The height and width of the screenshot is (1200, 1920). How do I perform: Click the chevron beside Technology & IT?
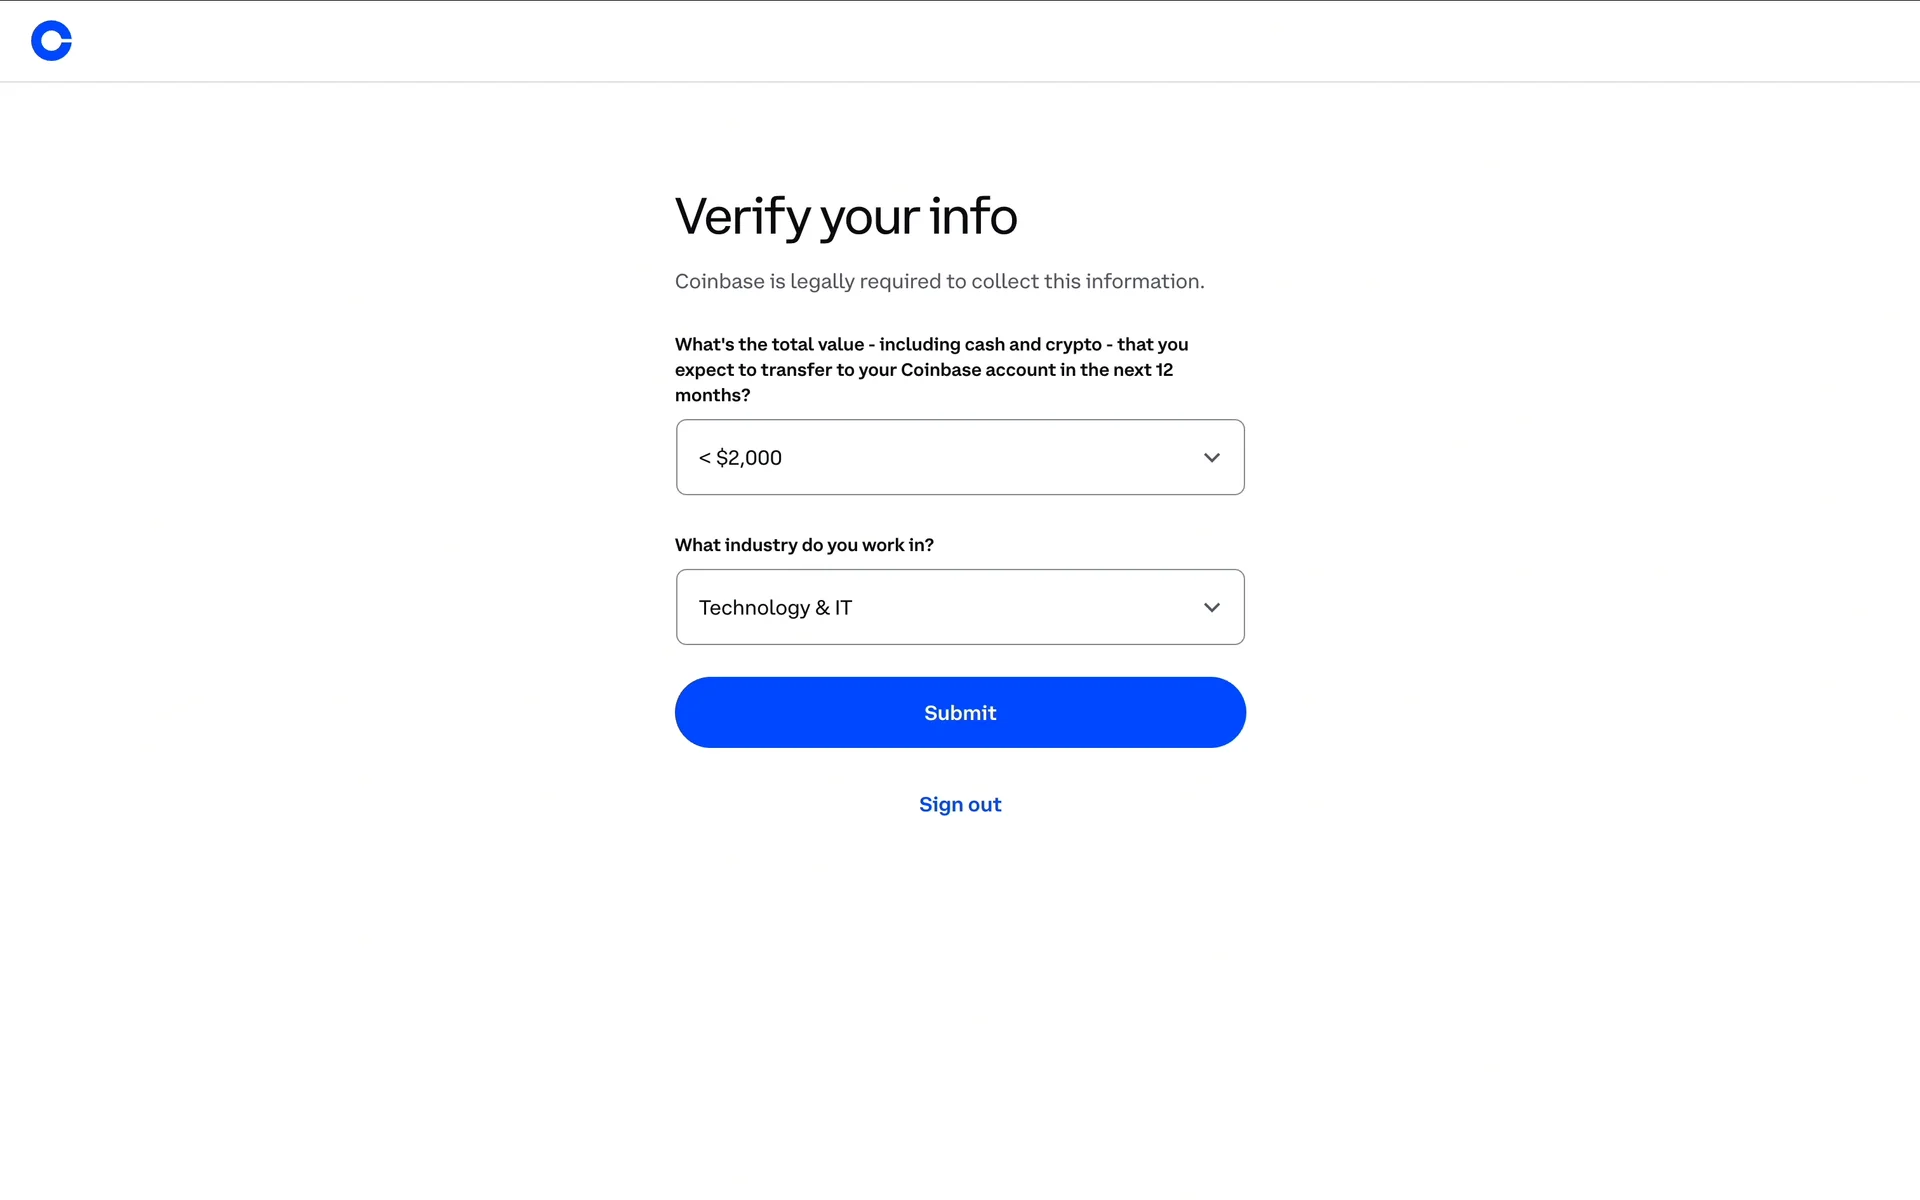click(1211, 608)
